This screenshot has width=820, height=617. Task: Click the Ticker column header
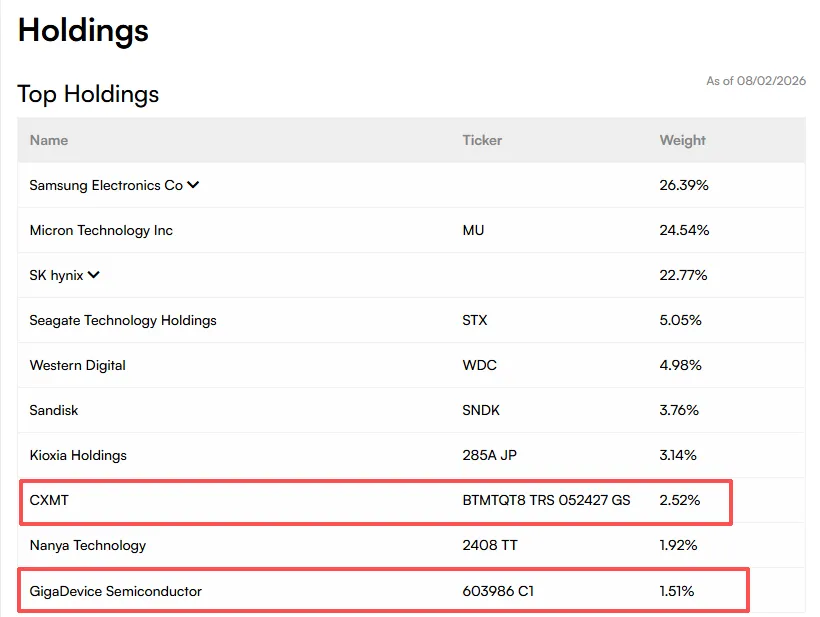point(482,140)
